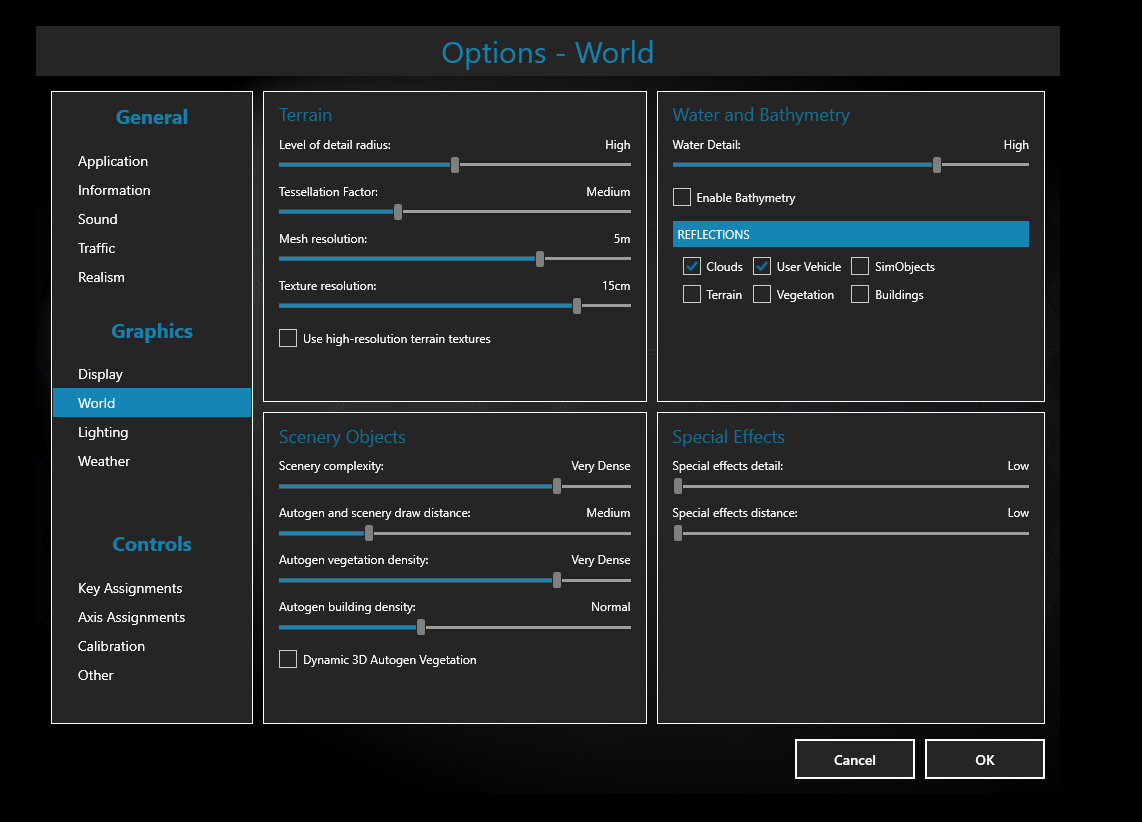Disable User Vehicle reflections

point(762,266)
